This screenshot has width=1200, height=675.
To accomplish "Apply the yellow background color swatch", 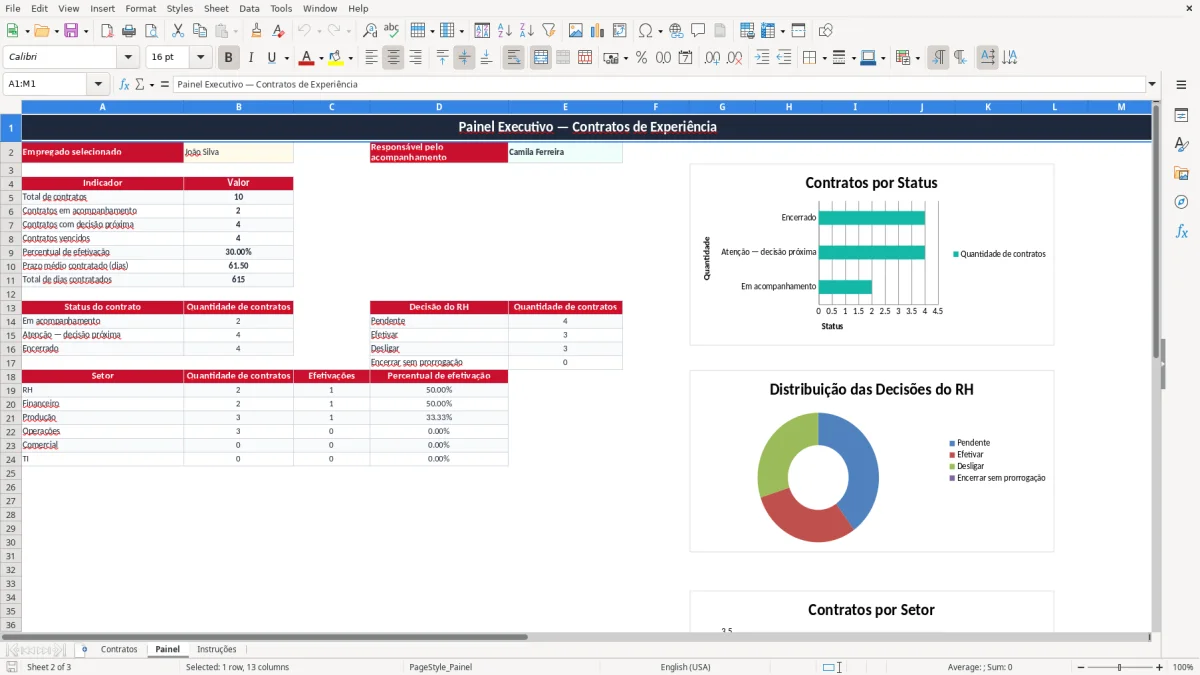I will click(x=336, y=58).
